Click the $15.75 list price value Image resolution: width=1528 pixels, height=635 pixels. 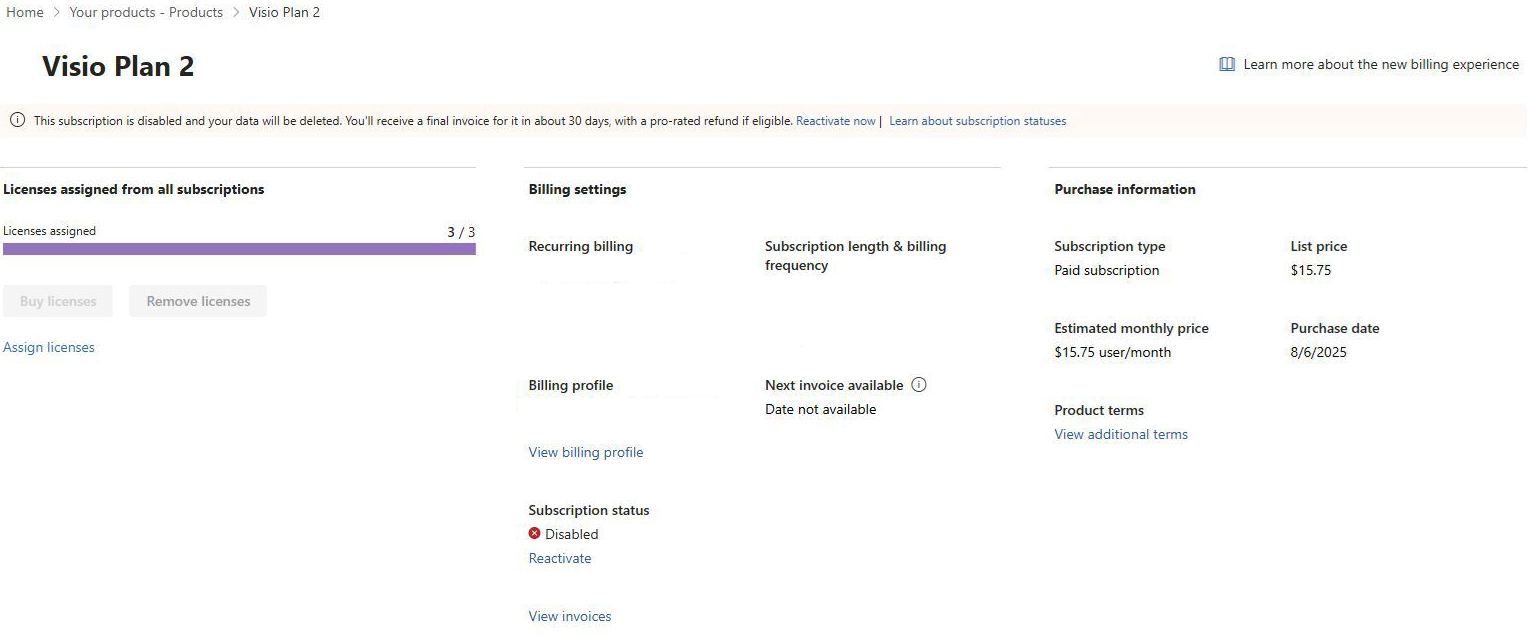pos(1311,271)
